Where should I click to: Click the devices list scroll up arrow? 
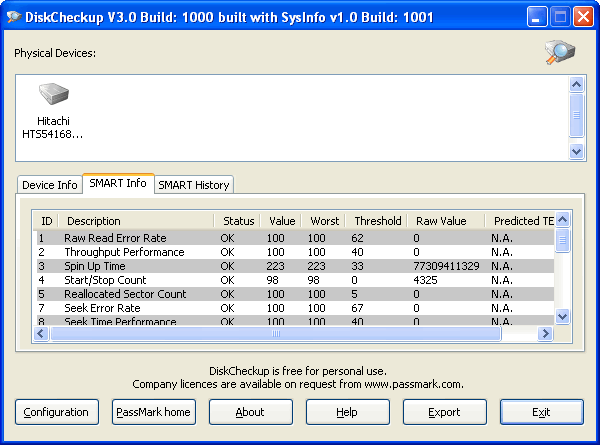pos(576,85)
